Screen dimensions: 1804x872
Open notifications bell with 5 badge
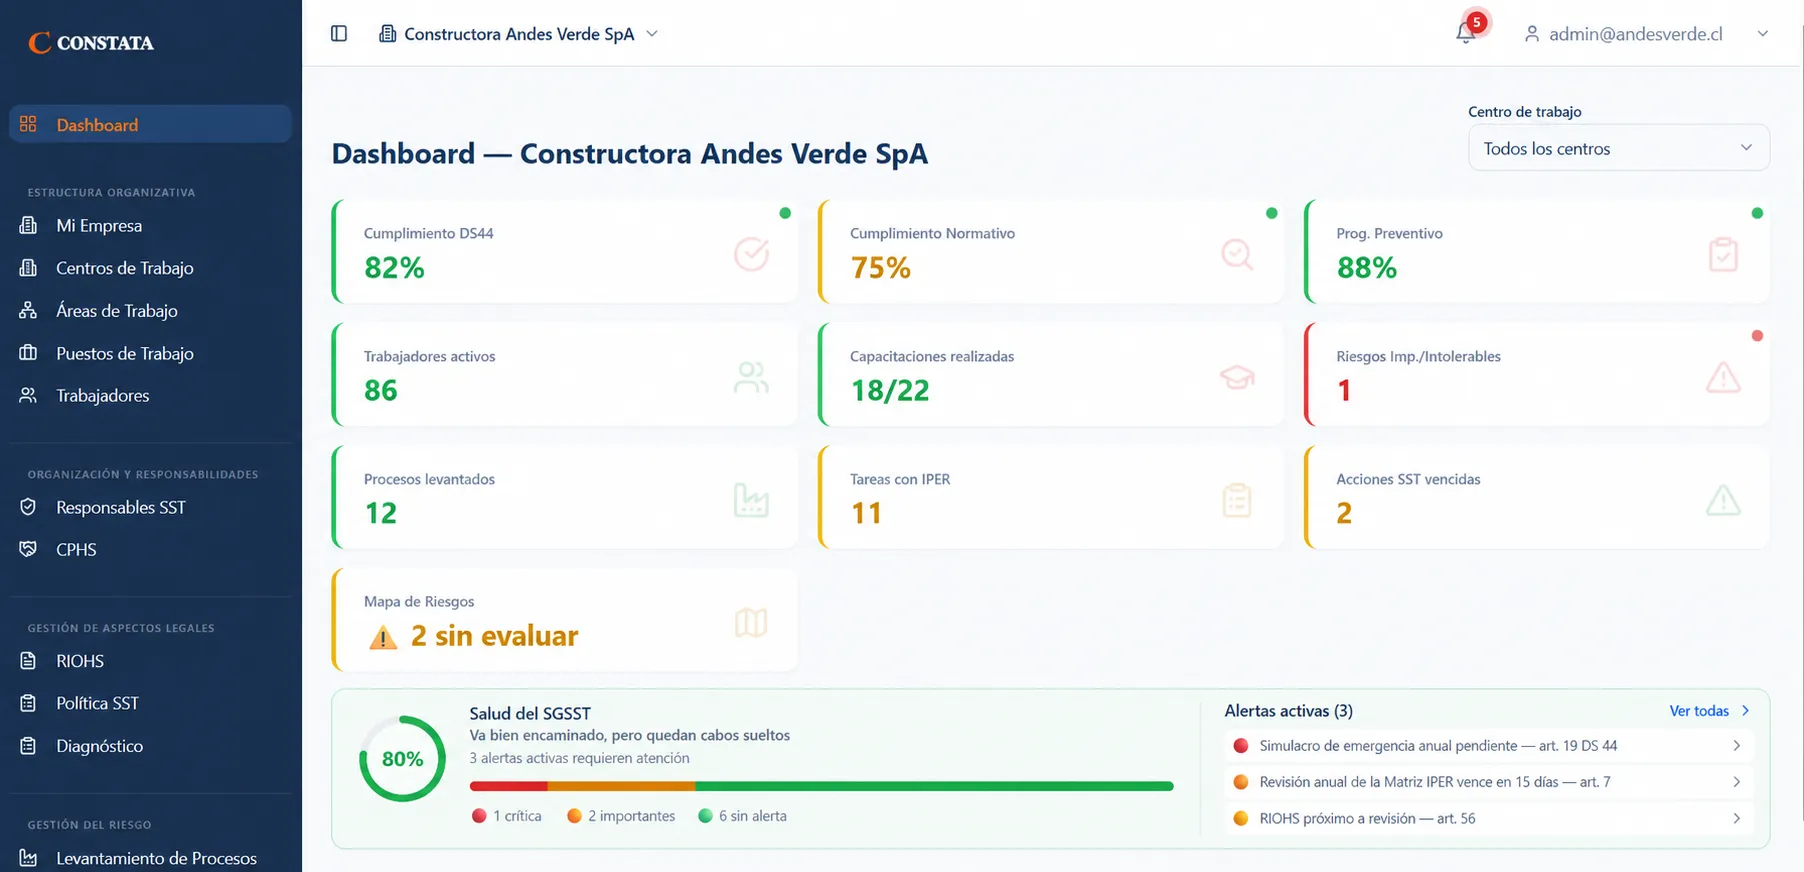pyautogui.click(x=1466, y=32)
